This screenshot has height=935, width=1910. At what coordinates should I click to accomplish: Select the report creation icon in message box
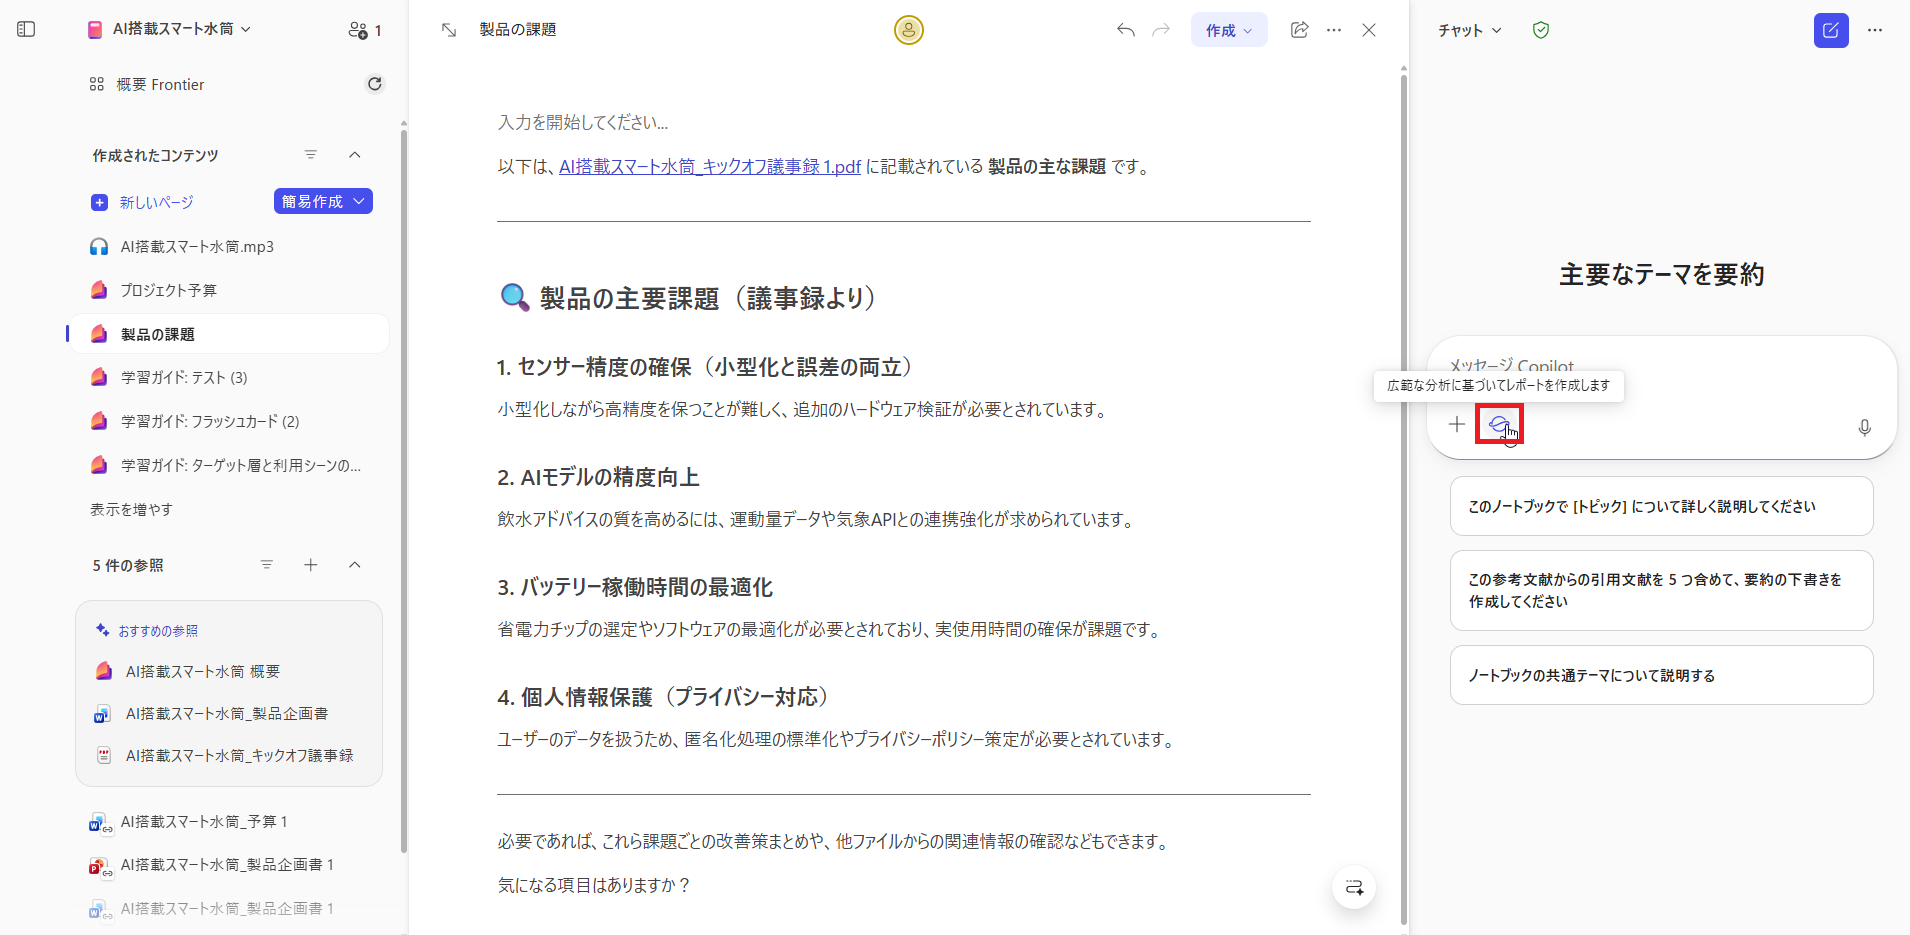1499,424
